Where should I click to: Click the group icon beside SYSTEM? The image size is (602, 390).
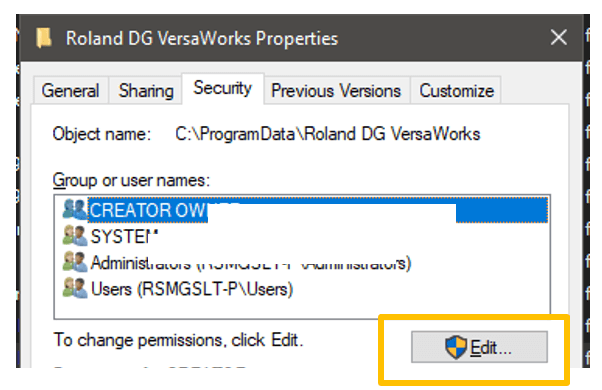point(75,236)
